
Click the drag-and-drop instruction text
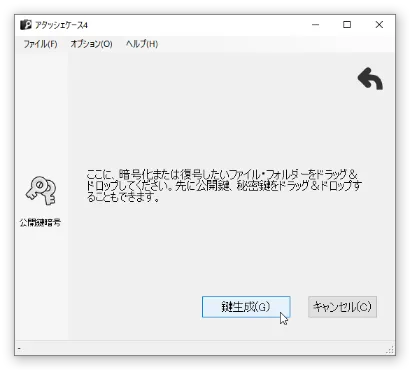pos(224,186)
